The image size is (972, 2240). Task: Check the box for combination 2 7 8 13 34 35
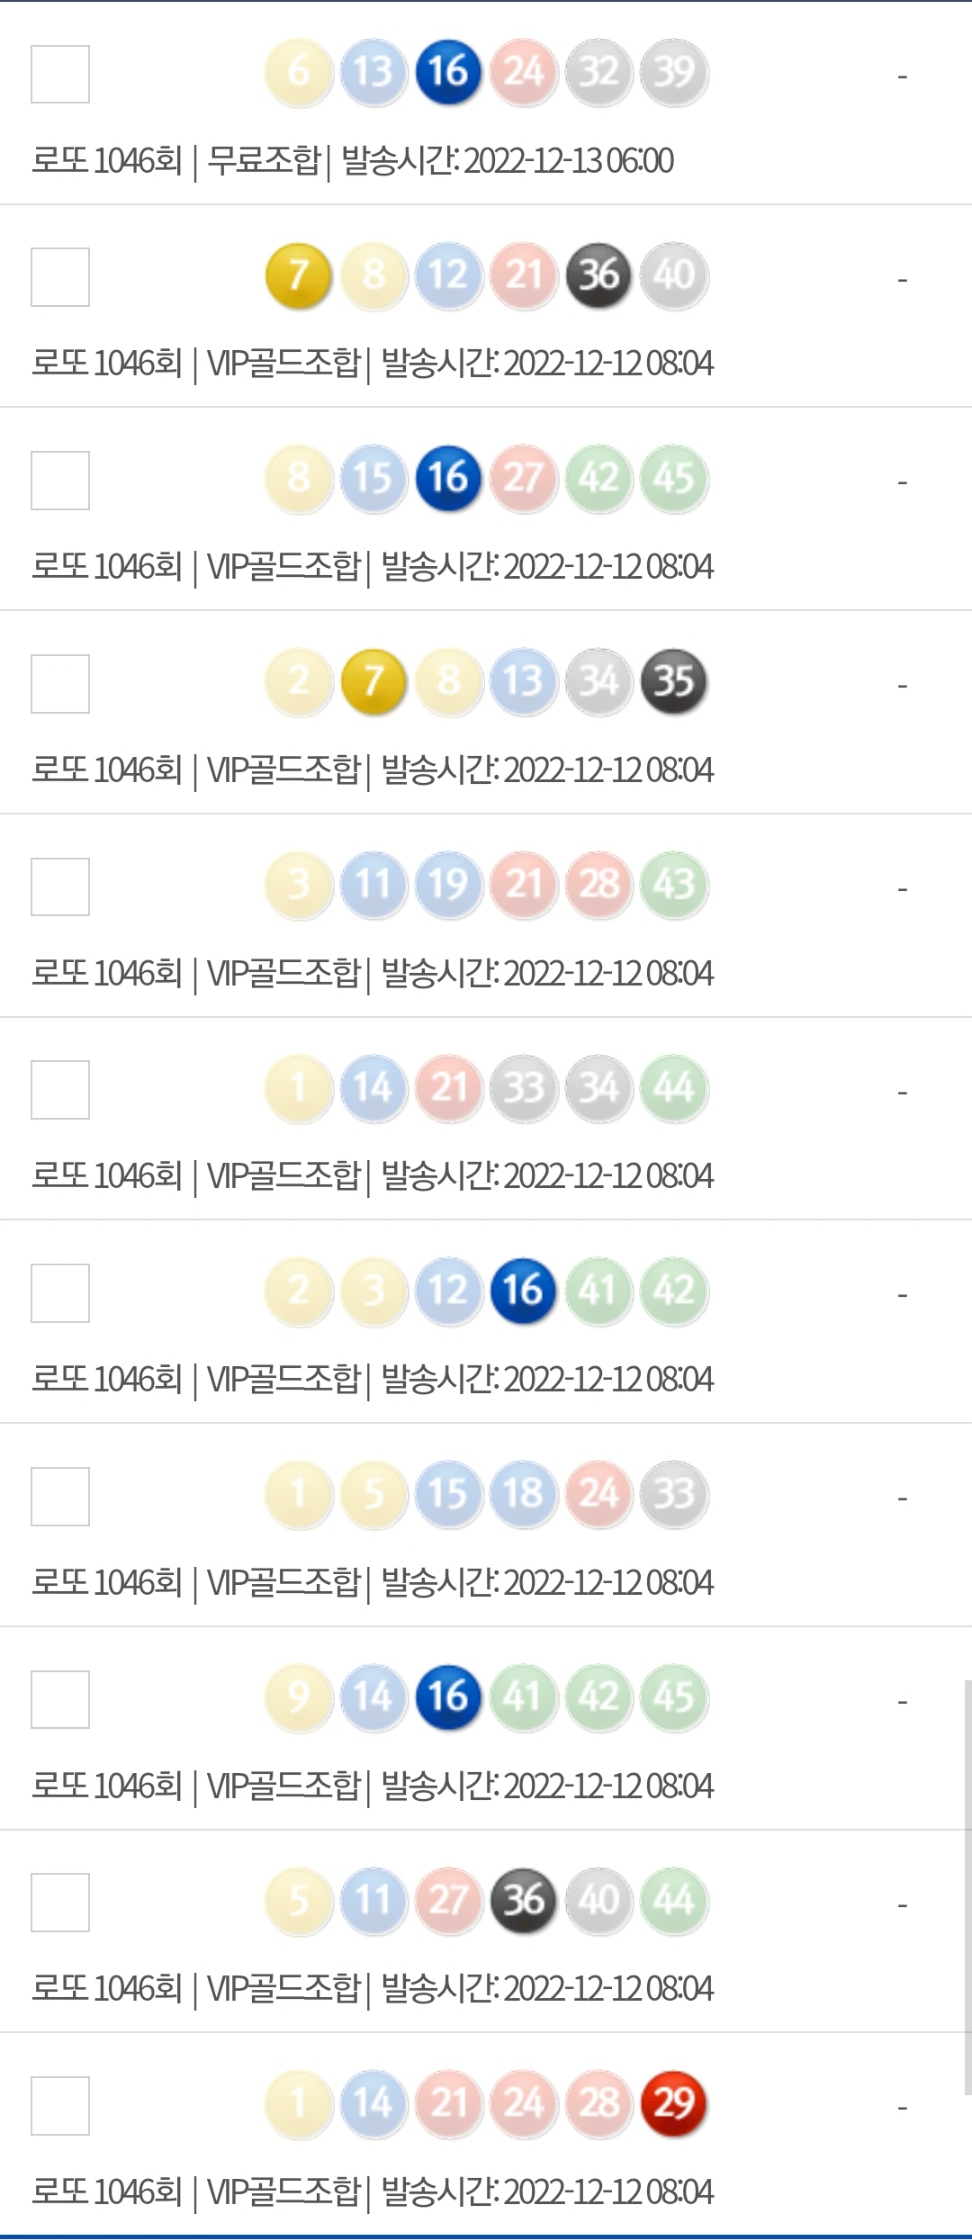60,684
